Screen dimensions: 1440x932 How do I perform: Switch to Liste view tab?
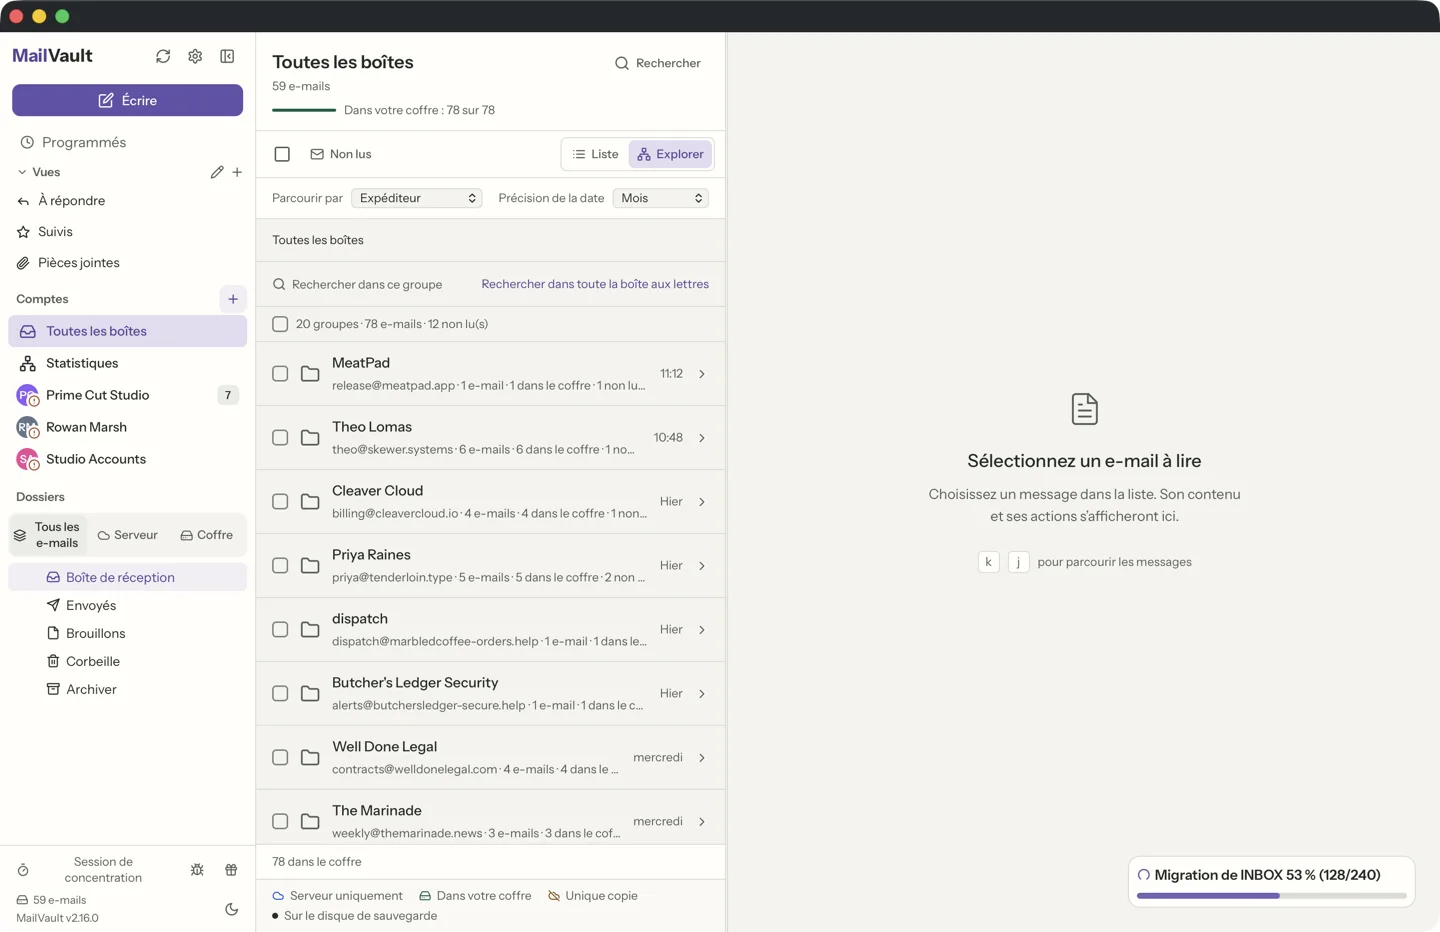click(x=595, y=154)
